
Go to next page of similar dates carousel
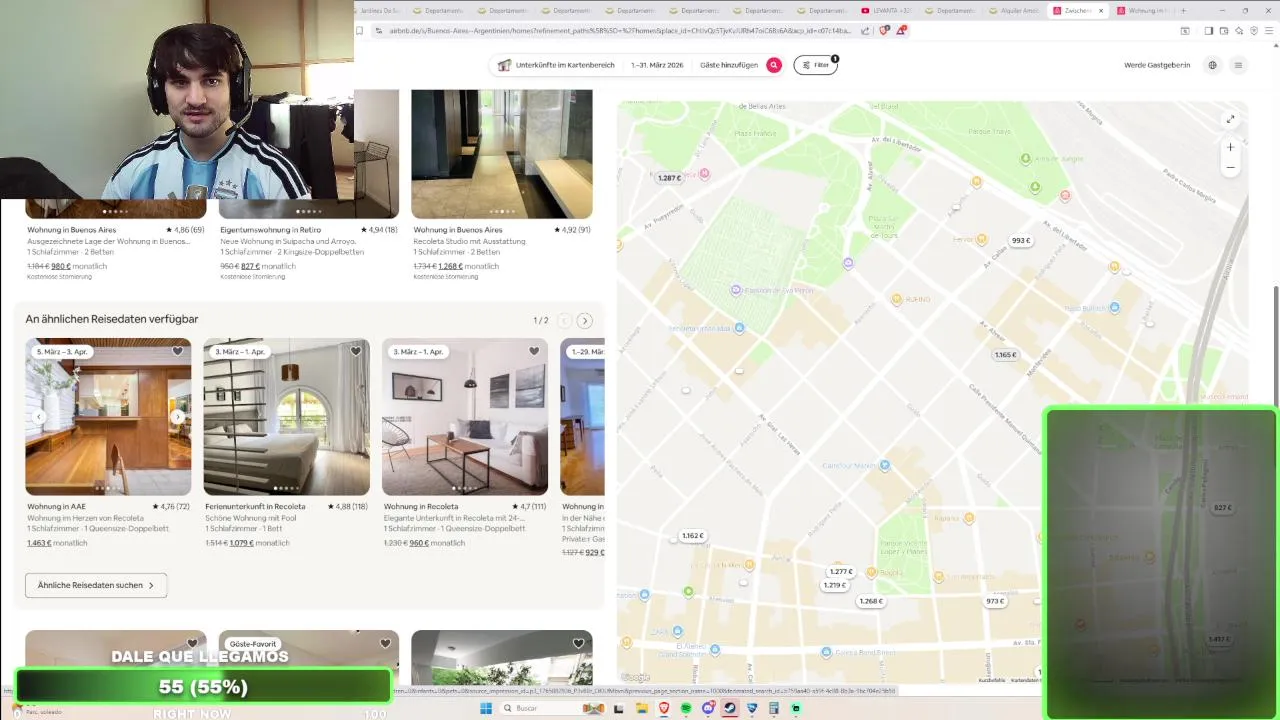point(585,320)
